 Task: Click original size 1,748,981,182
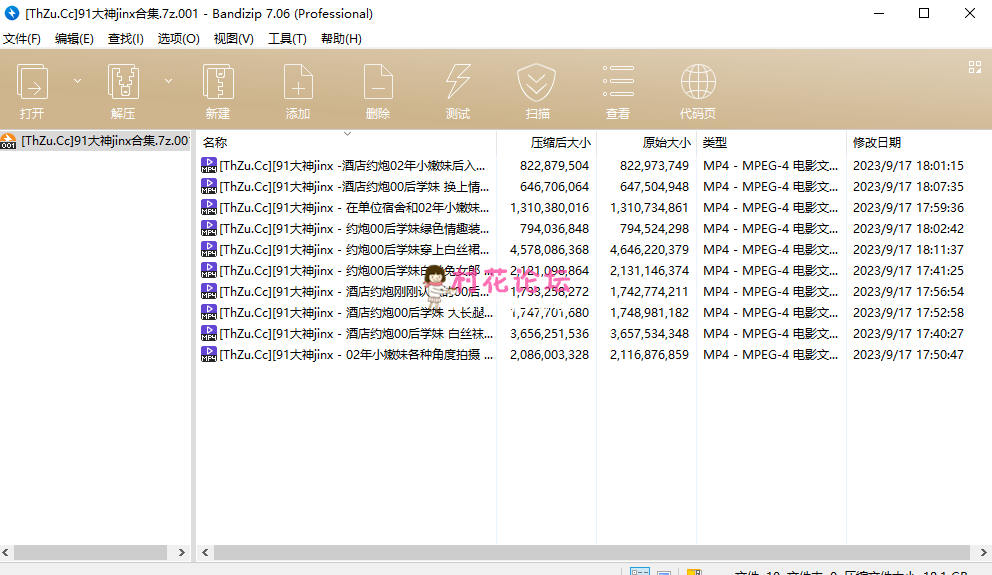coord(649,312)
